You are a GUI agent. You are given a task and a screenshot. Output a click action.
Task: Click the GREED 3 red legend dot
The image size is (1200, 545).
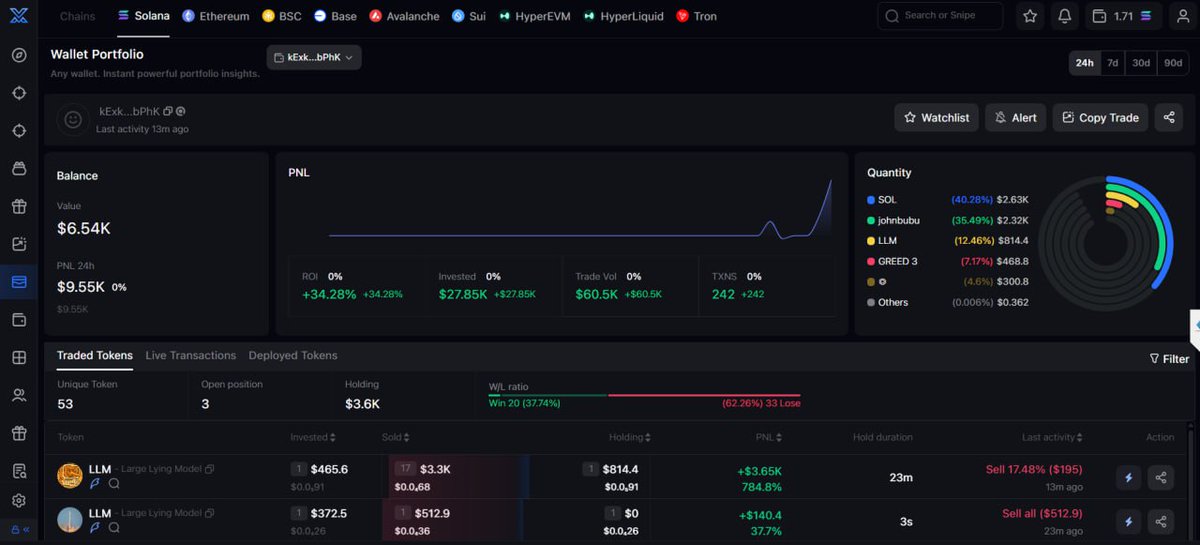click(x=871, y=261)
